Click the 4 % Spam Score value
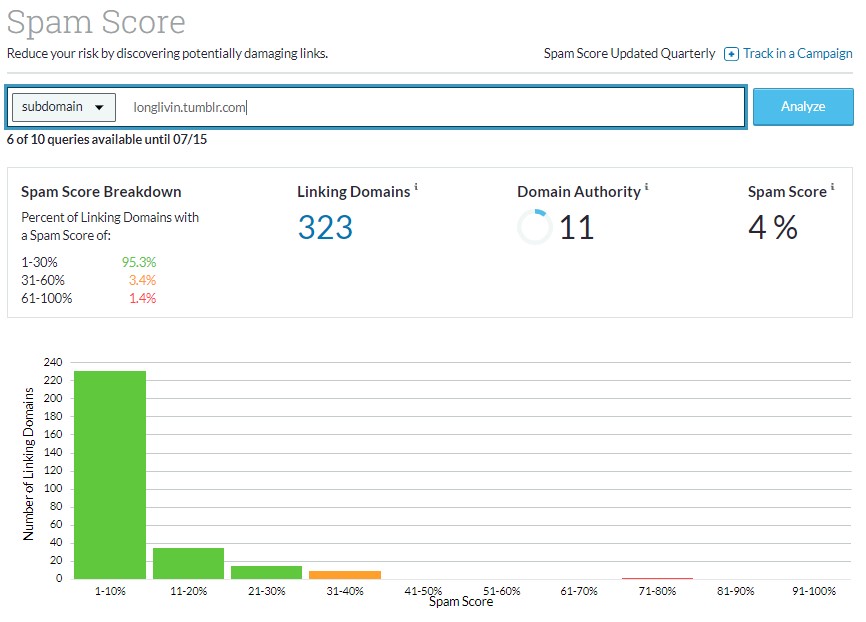Image resolution: width=866 pixels, height=622 pixels. click(x=773, y=227)
